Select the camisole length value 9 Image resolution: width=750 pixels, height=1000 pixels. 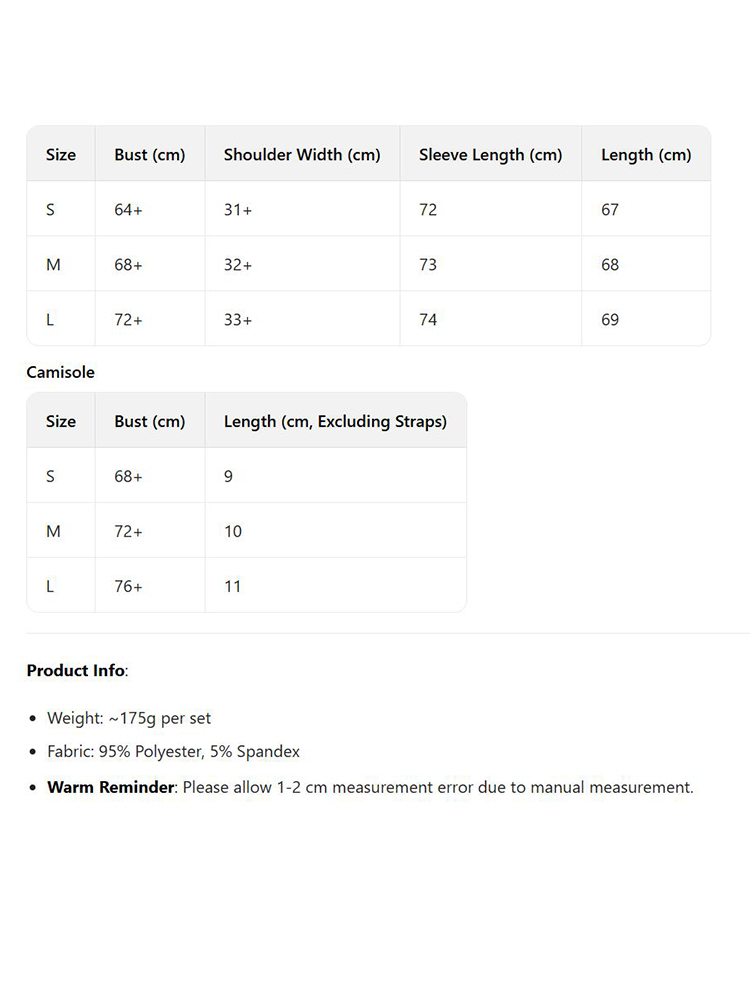click(x=228, y=476)
